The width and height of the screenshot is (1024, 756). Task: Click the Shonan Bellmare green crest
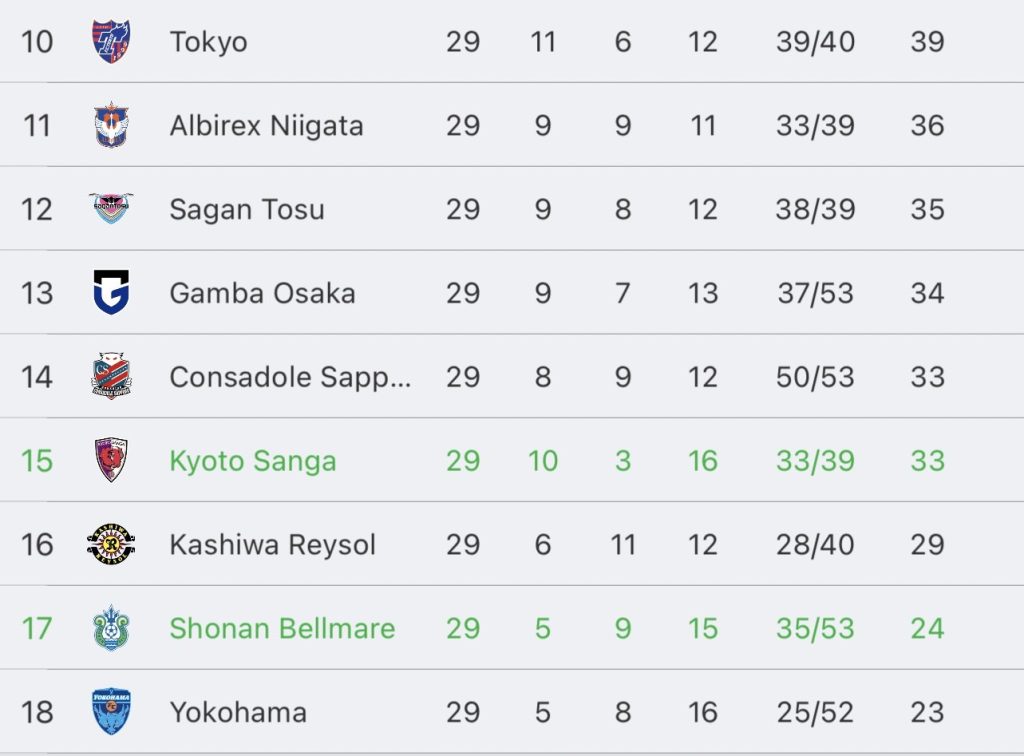[111, 627]
